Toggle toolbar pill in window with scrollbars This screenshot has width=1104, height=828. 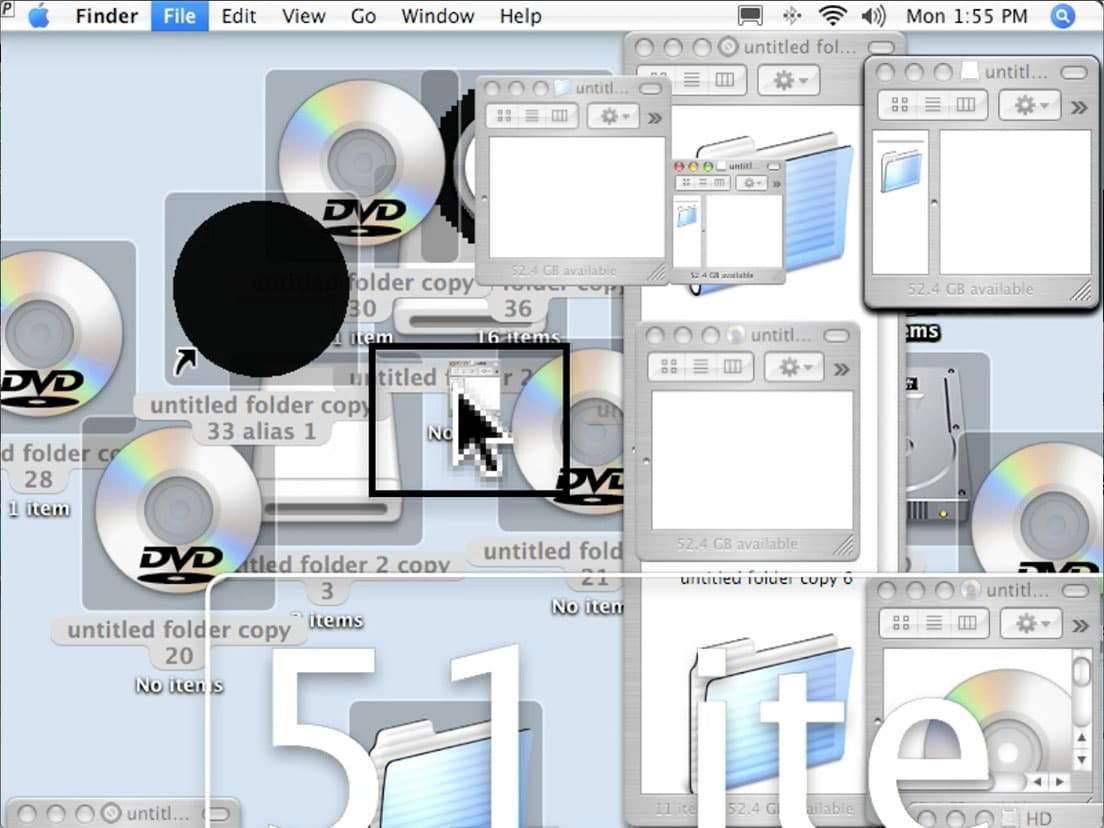(1075, 591)
